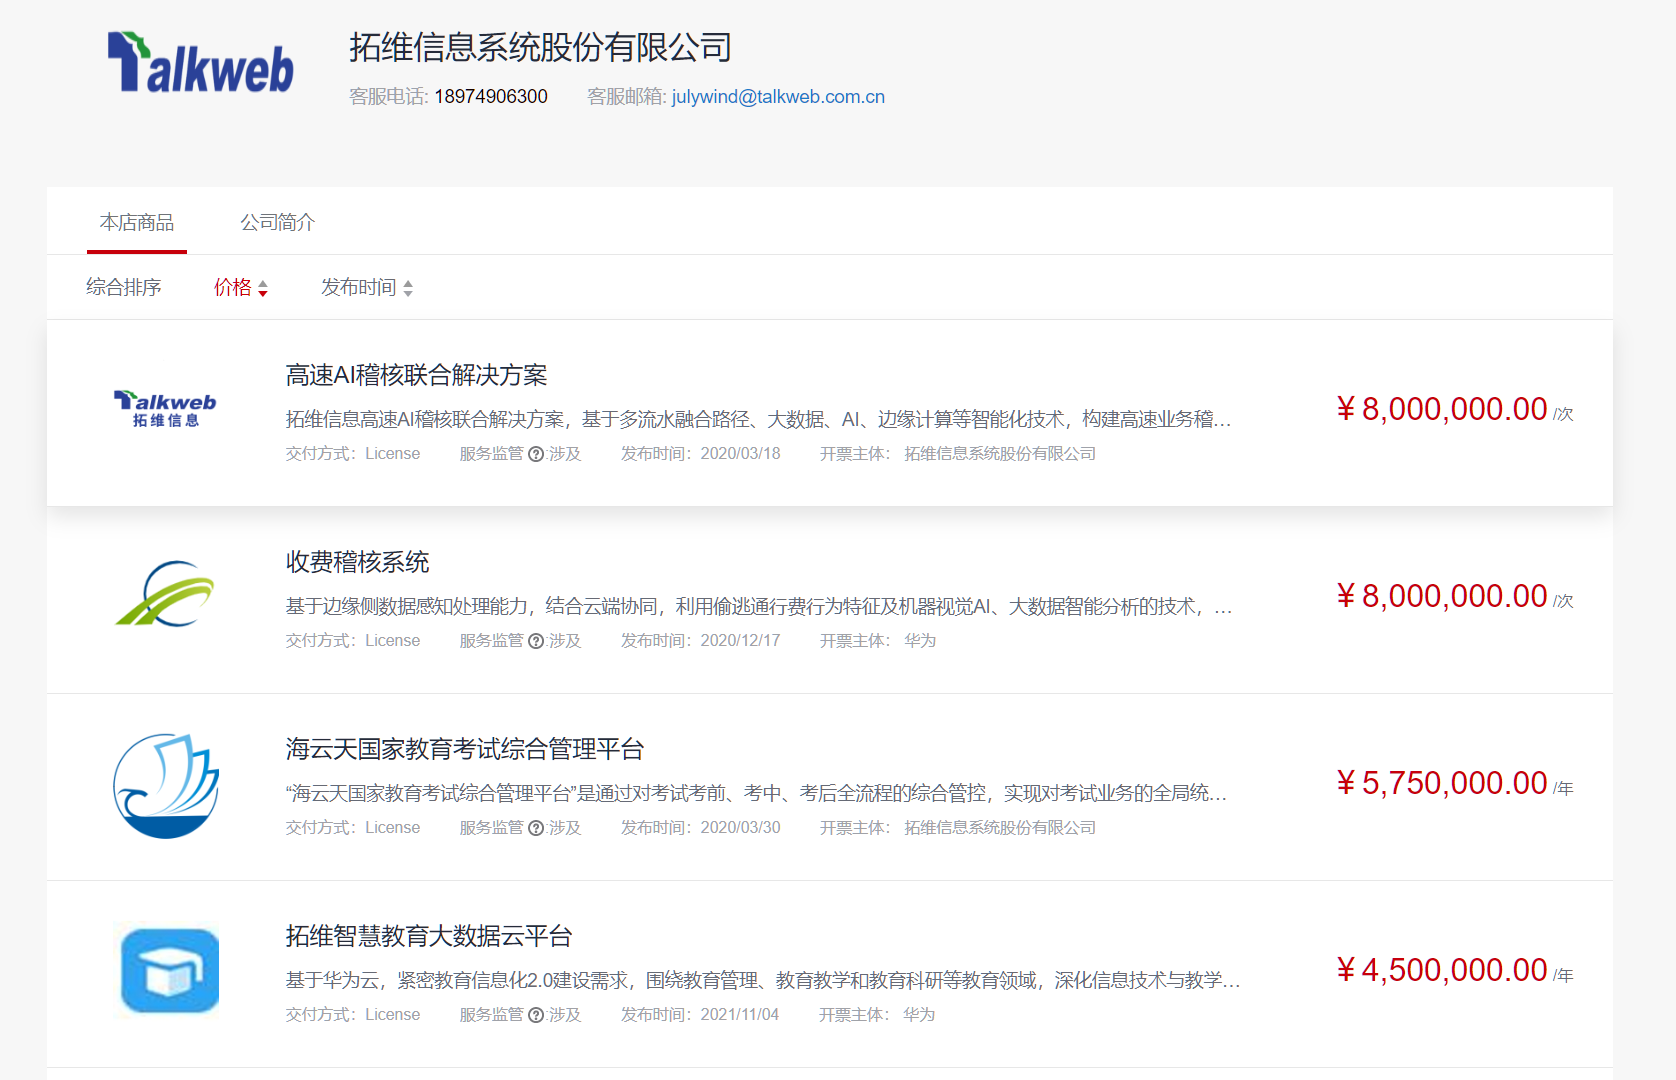
Task: Open product thumbnail for 高速AI稽核联合解决方案
Action: click(x=166, y=409)
